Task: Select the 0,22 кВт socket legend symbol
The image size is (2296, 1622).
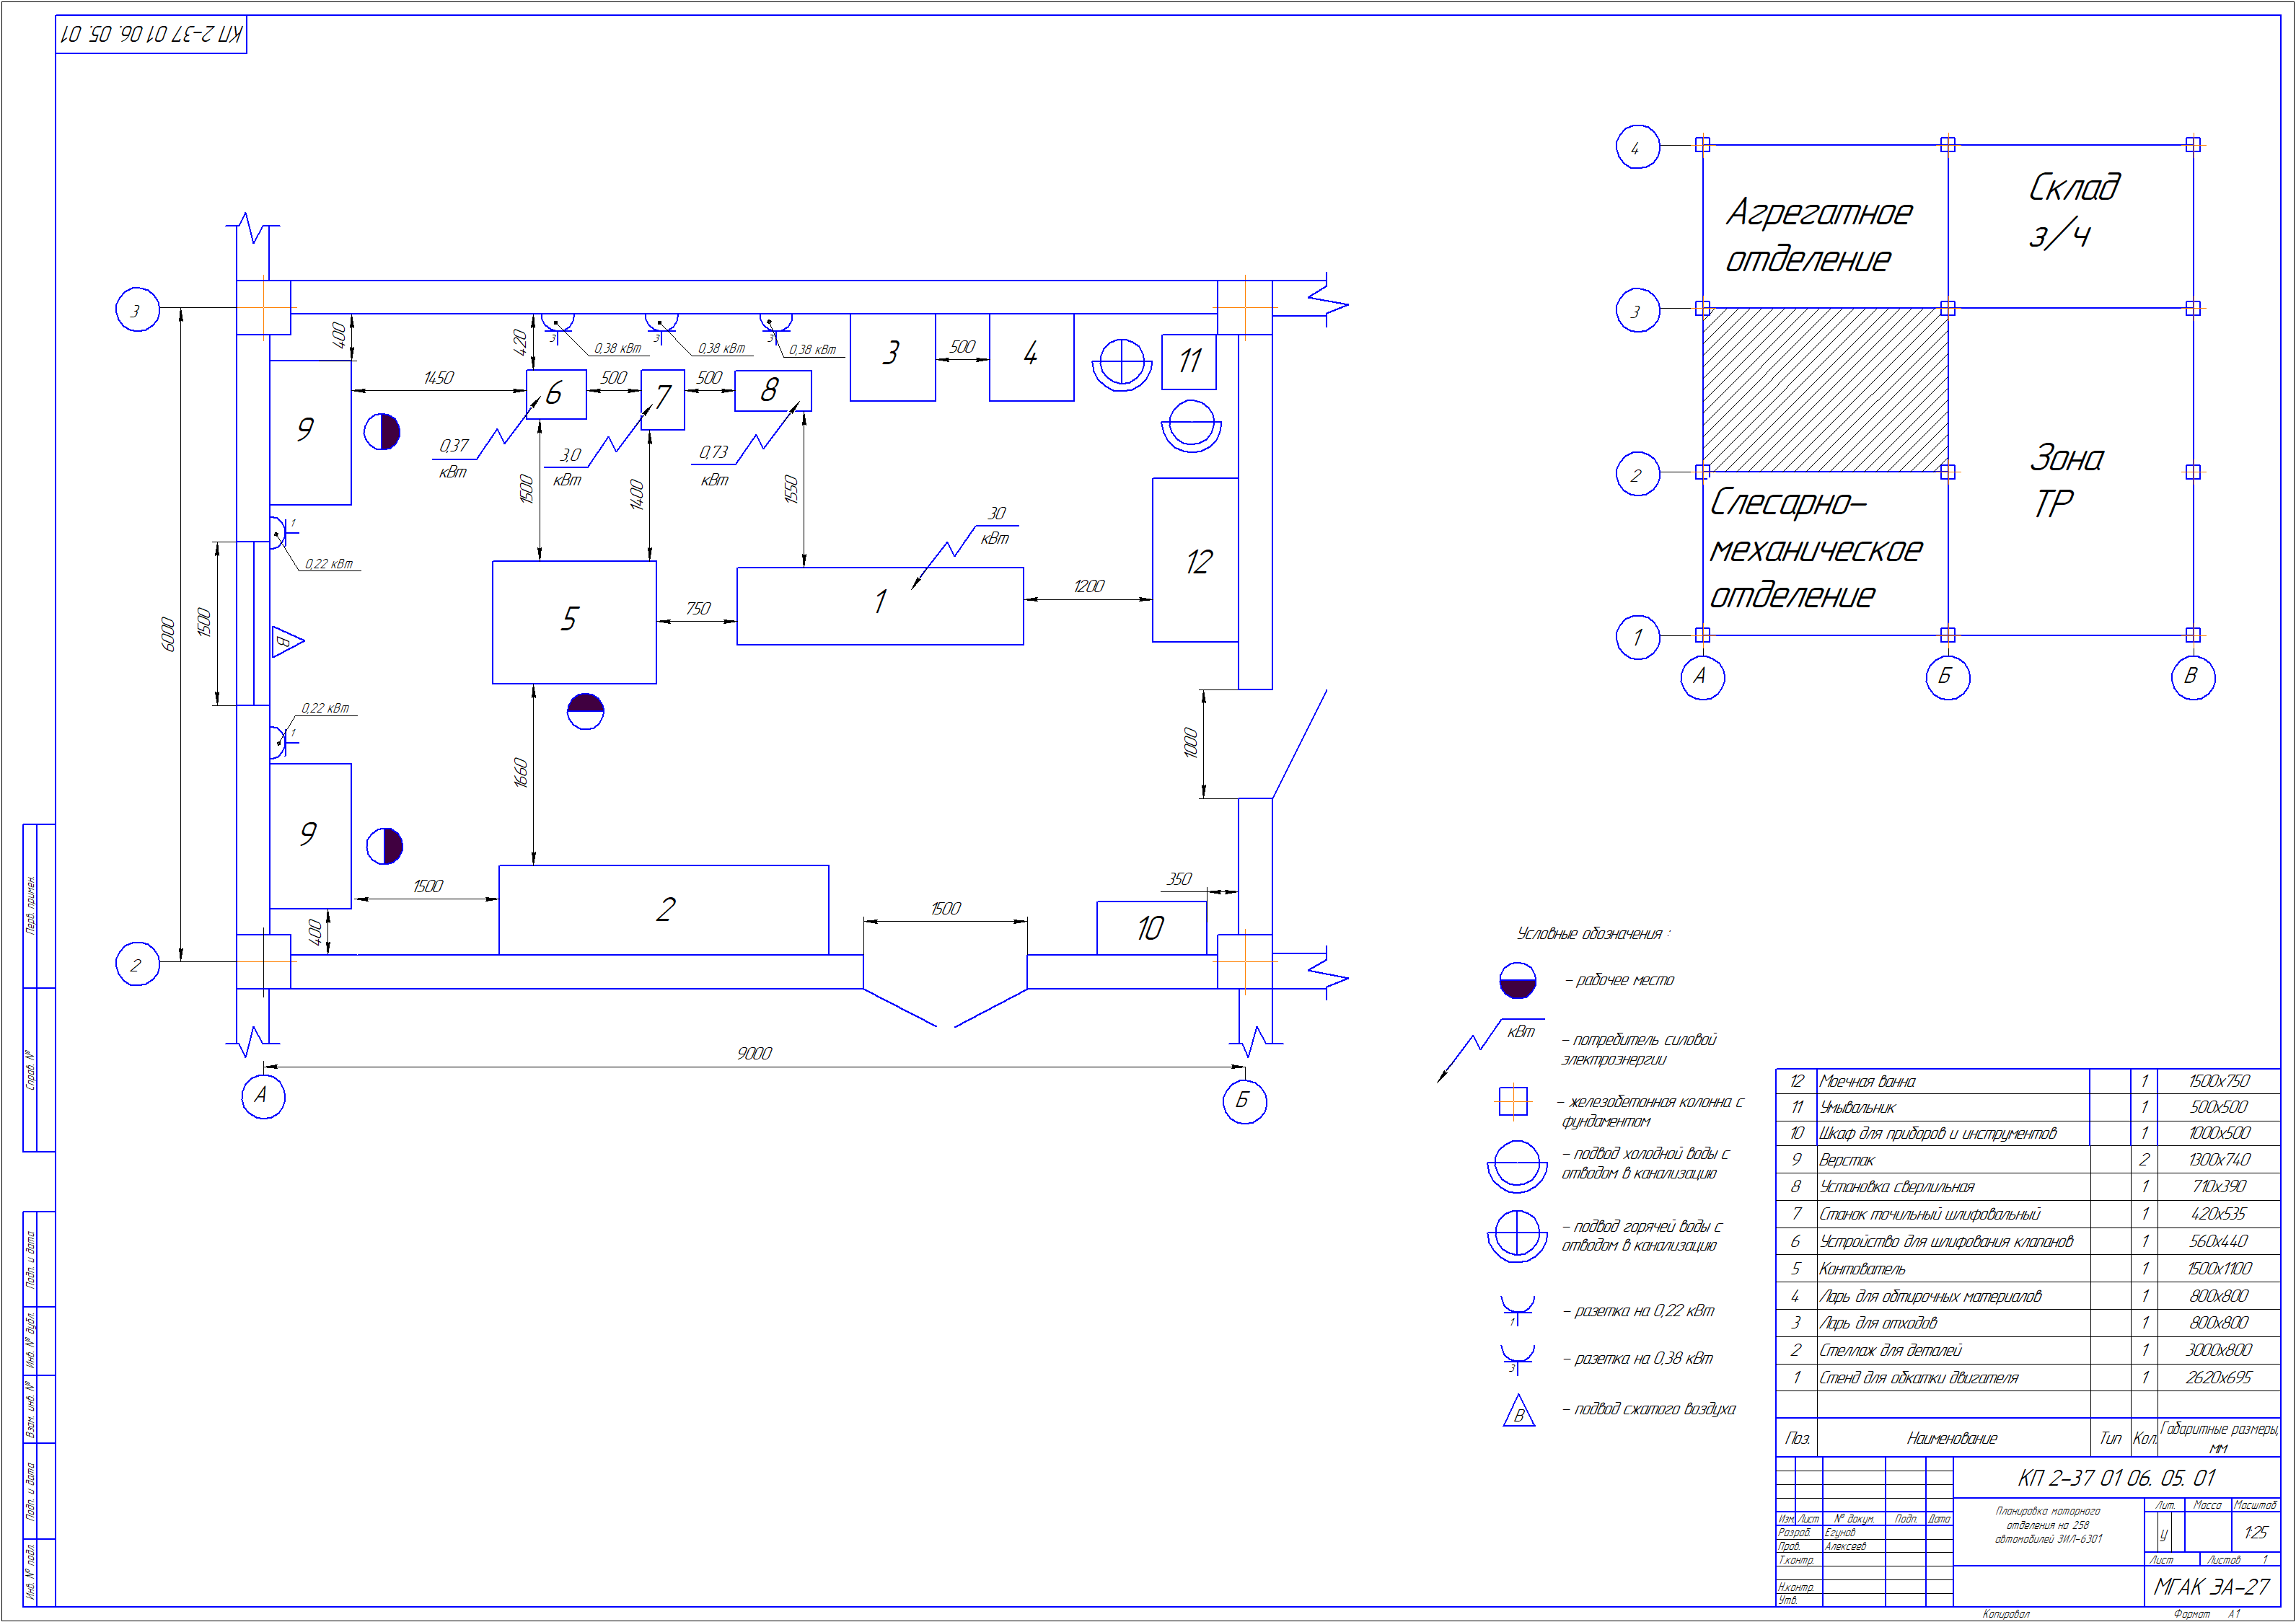Action: coord(1517,1309)
